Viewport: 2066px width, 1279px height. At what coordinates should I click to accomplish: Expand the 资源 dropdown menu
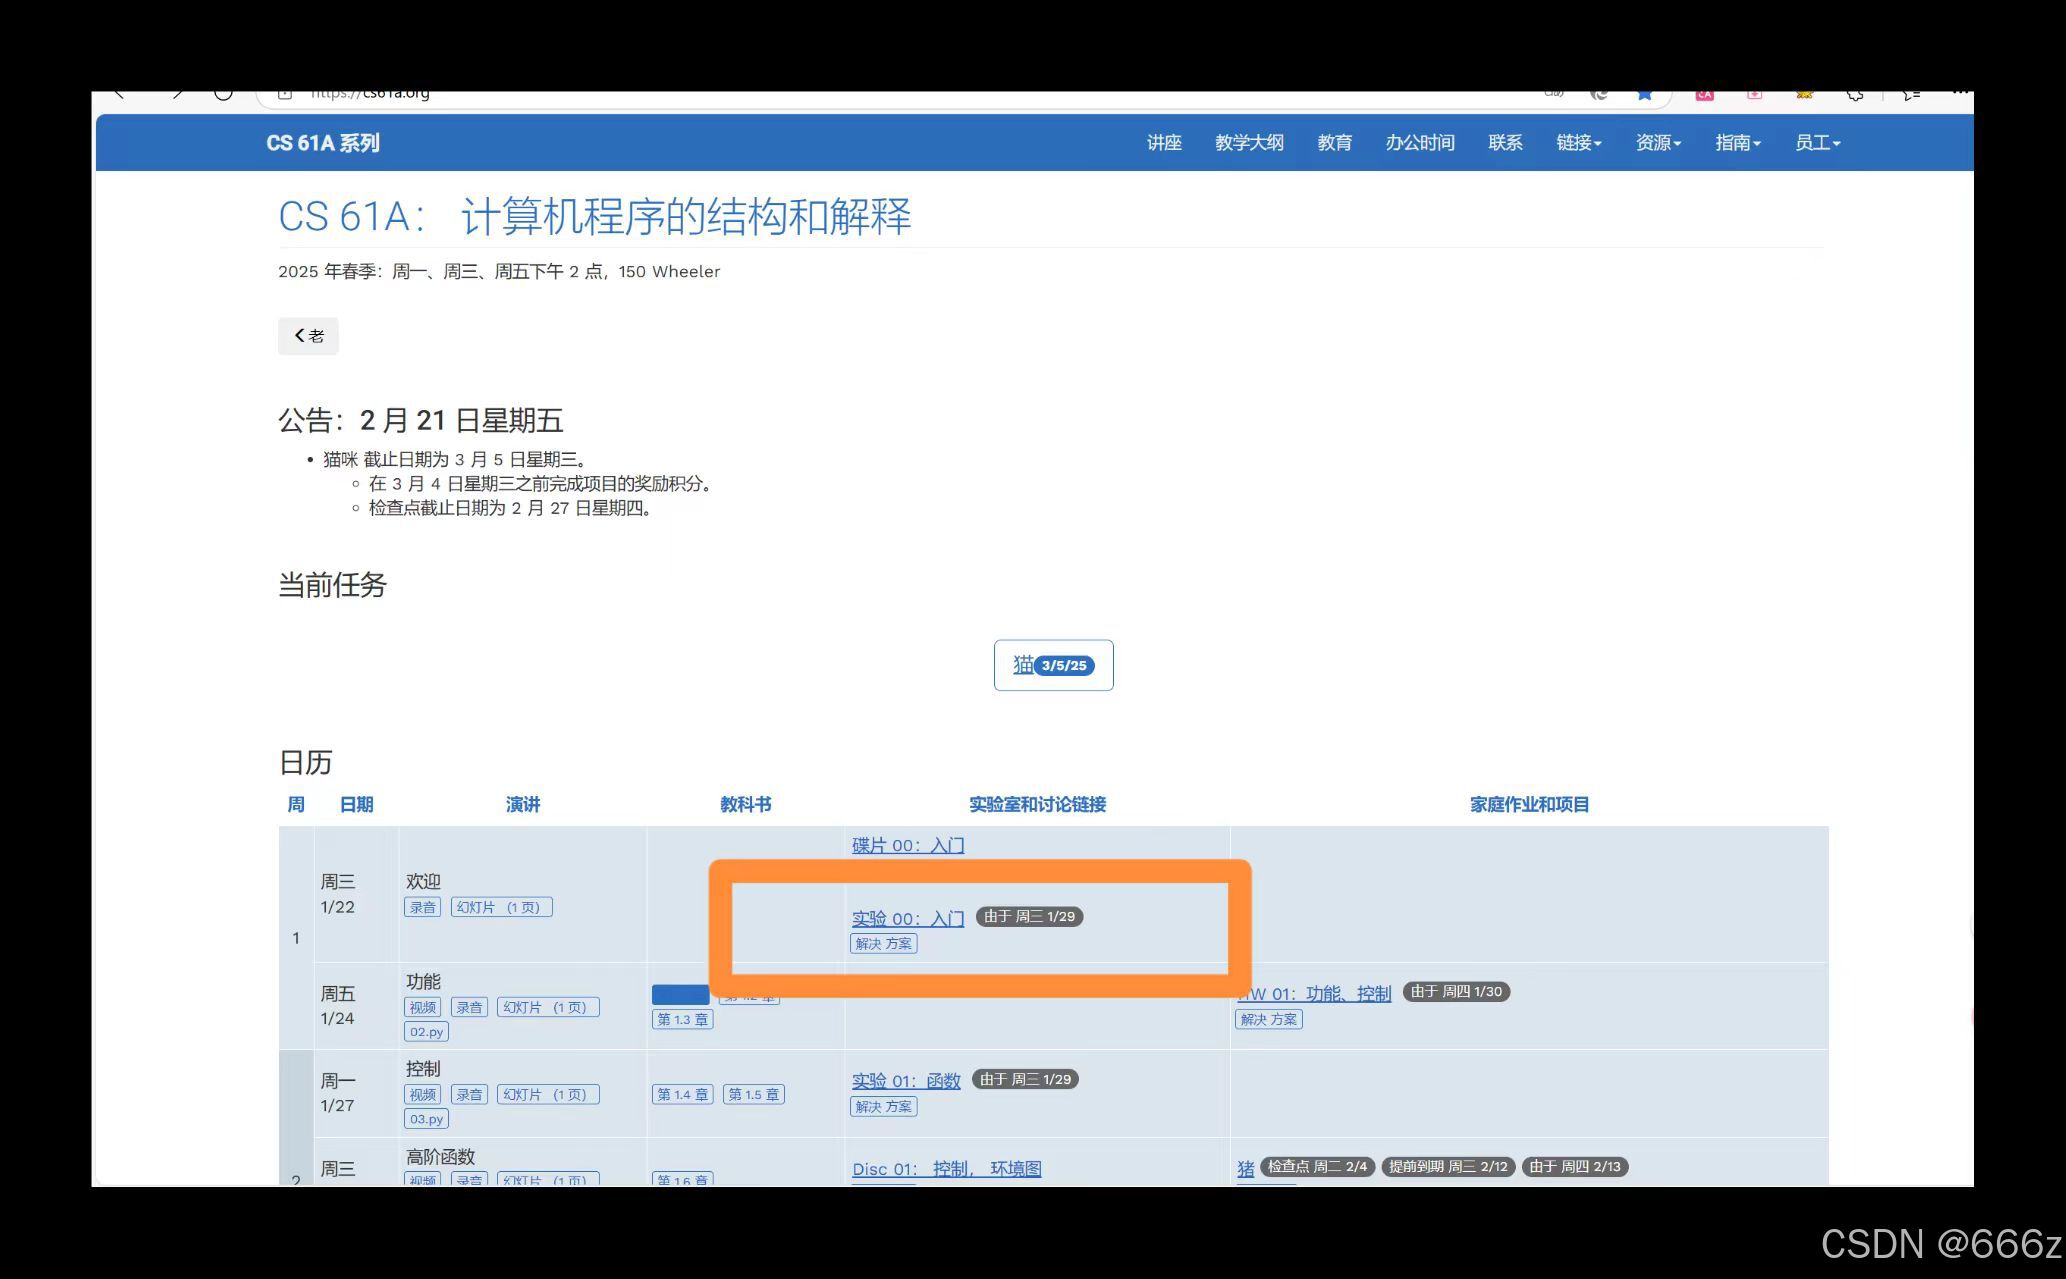coord(1657,143)
